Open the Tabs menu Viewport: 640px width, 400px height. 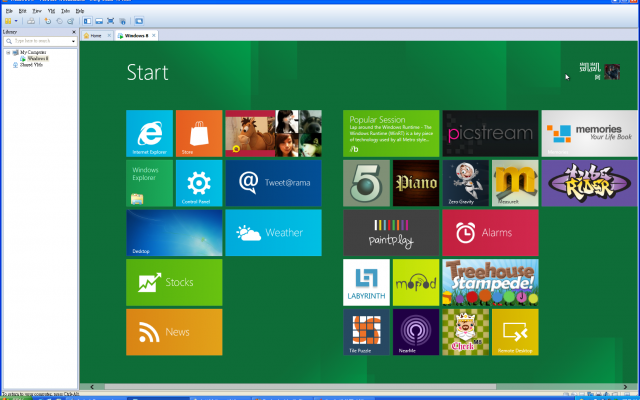pos(65,11)
